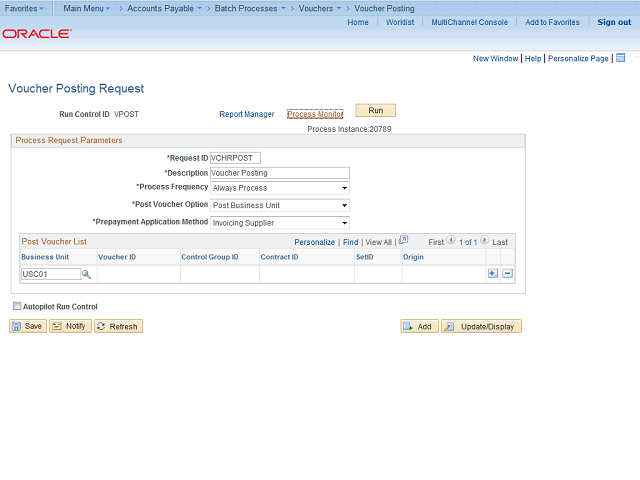
Task: Click the Update/Display button
Action: (x=481, y=326)
